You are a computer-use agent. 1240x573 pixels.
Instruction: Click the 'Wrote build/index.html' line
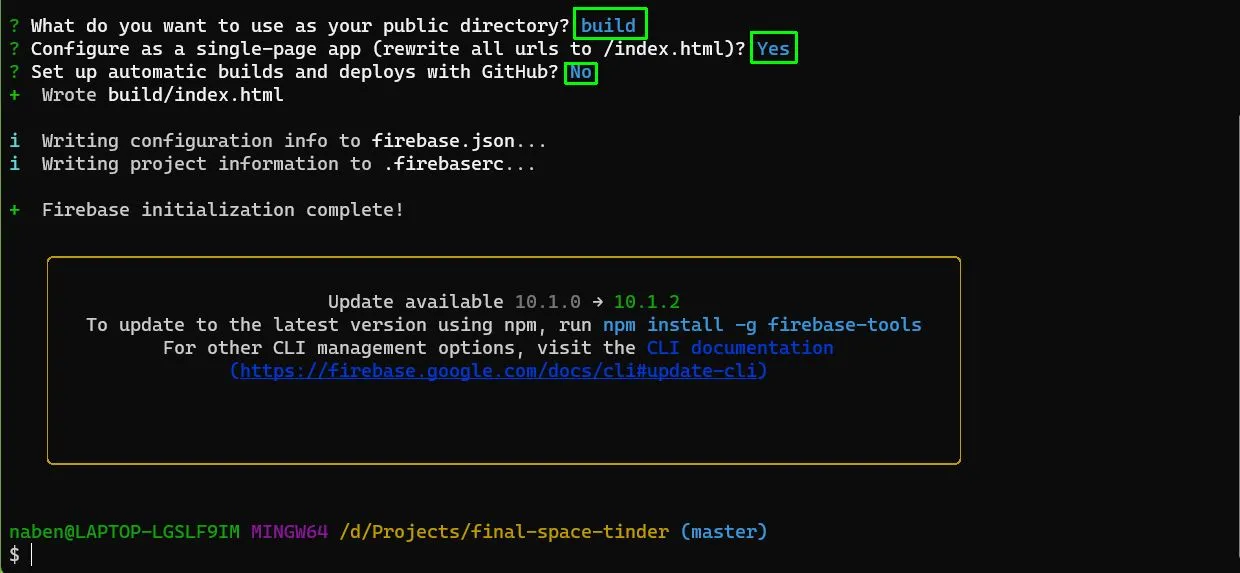[x=162, y=95]
